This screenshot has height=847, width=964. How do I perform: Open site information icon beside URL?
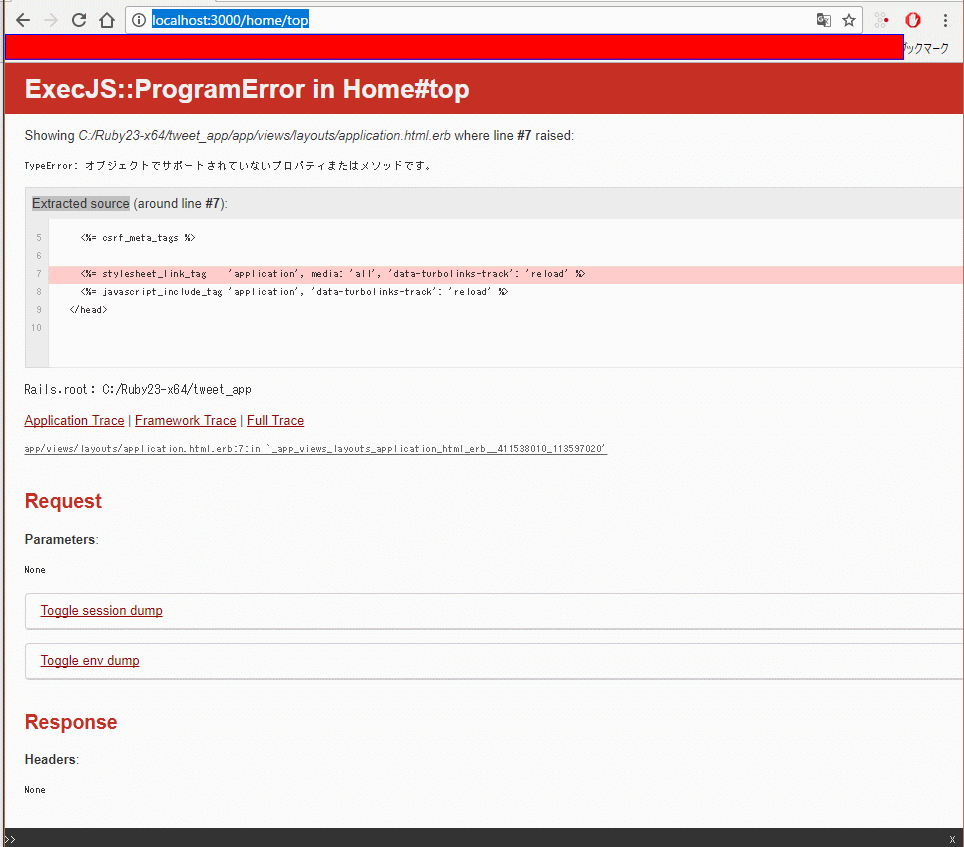pyautogui.click(x=139, y=20)
